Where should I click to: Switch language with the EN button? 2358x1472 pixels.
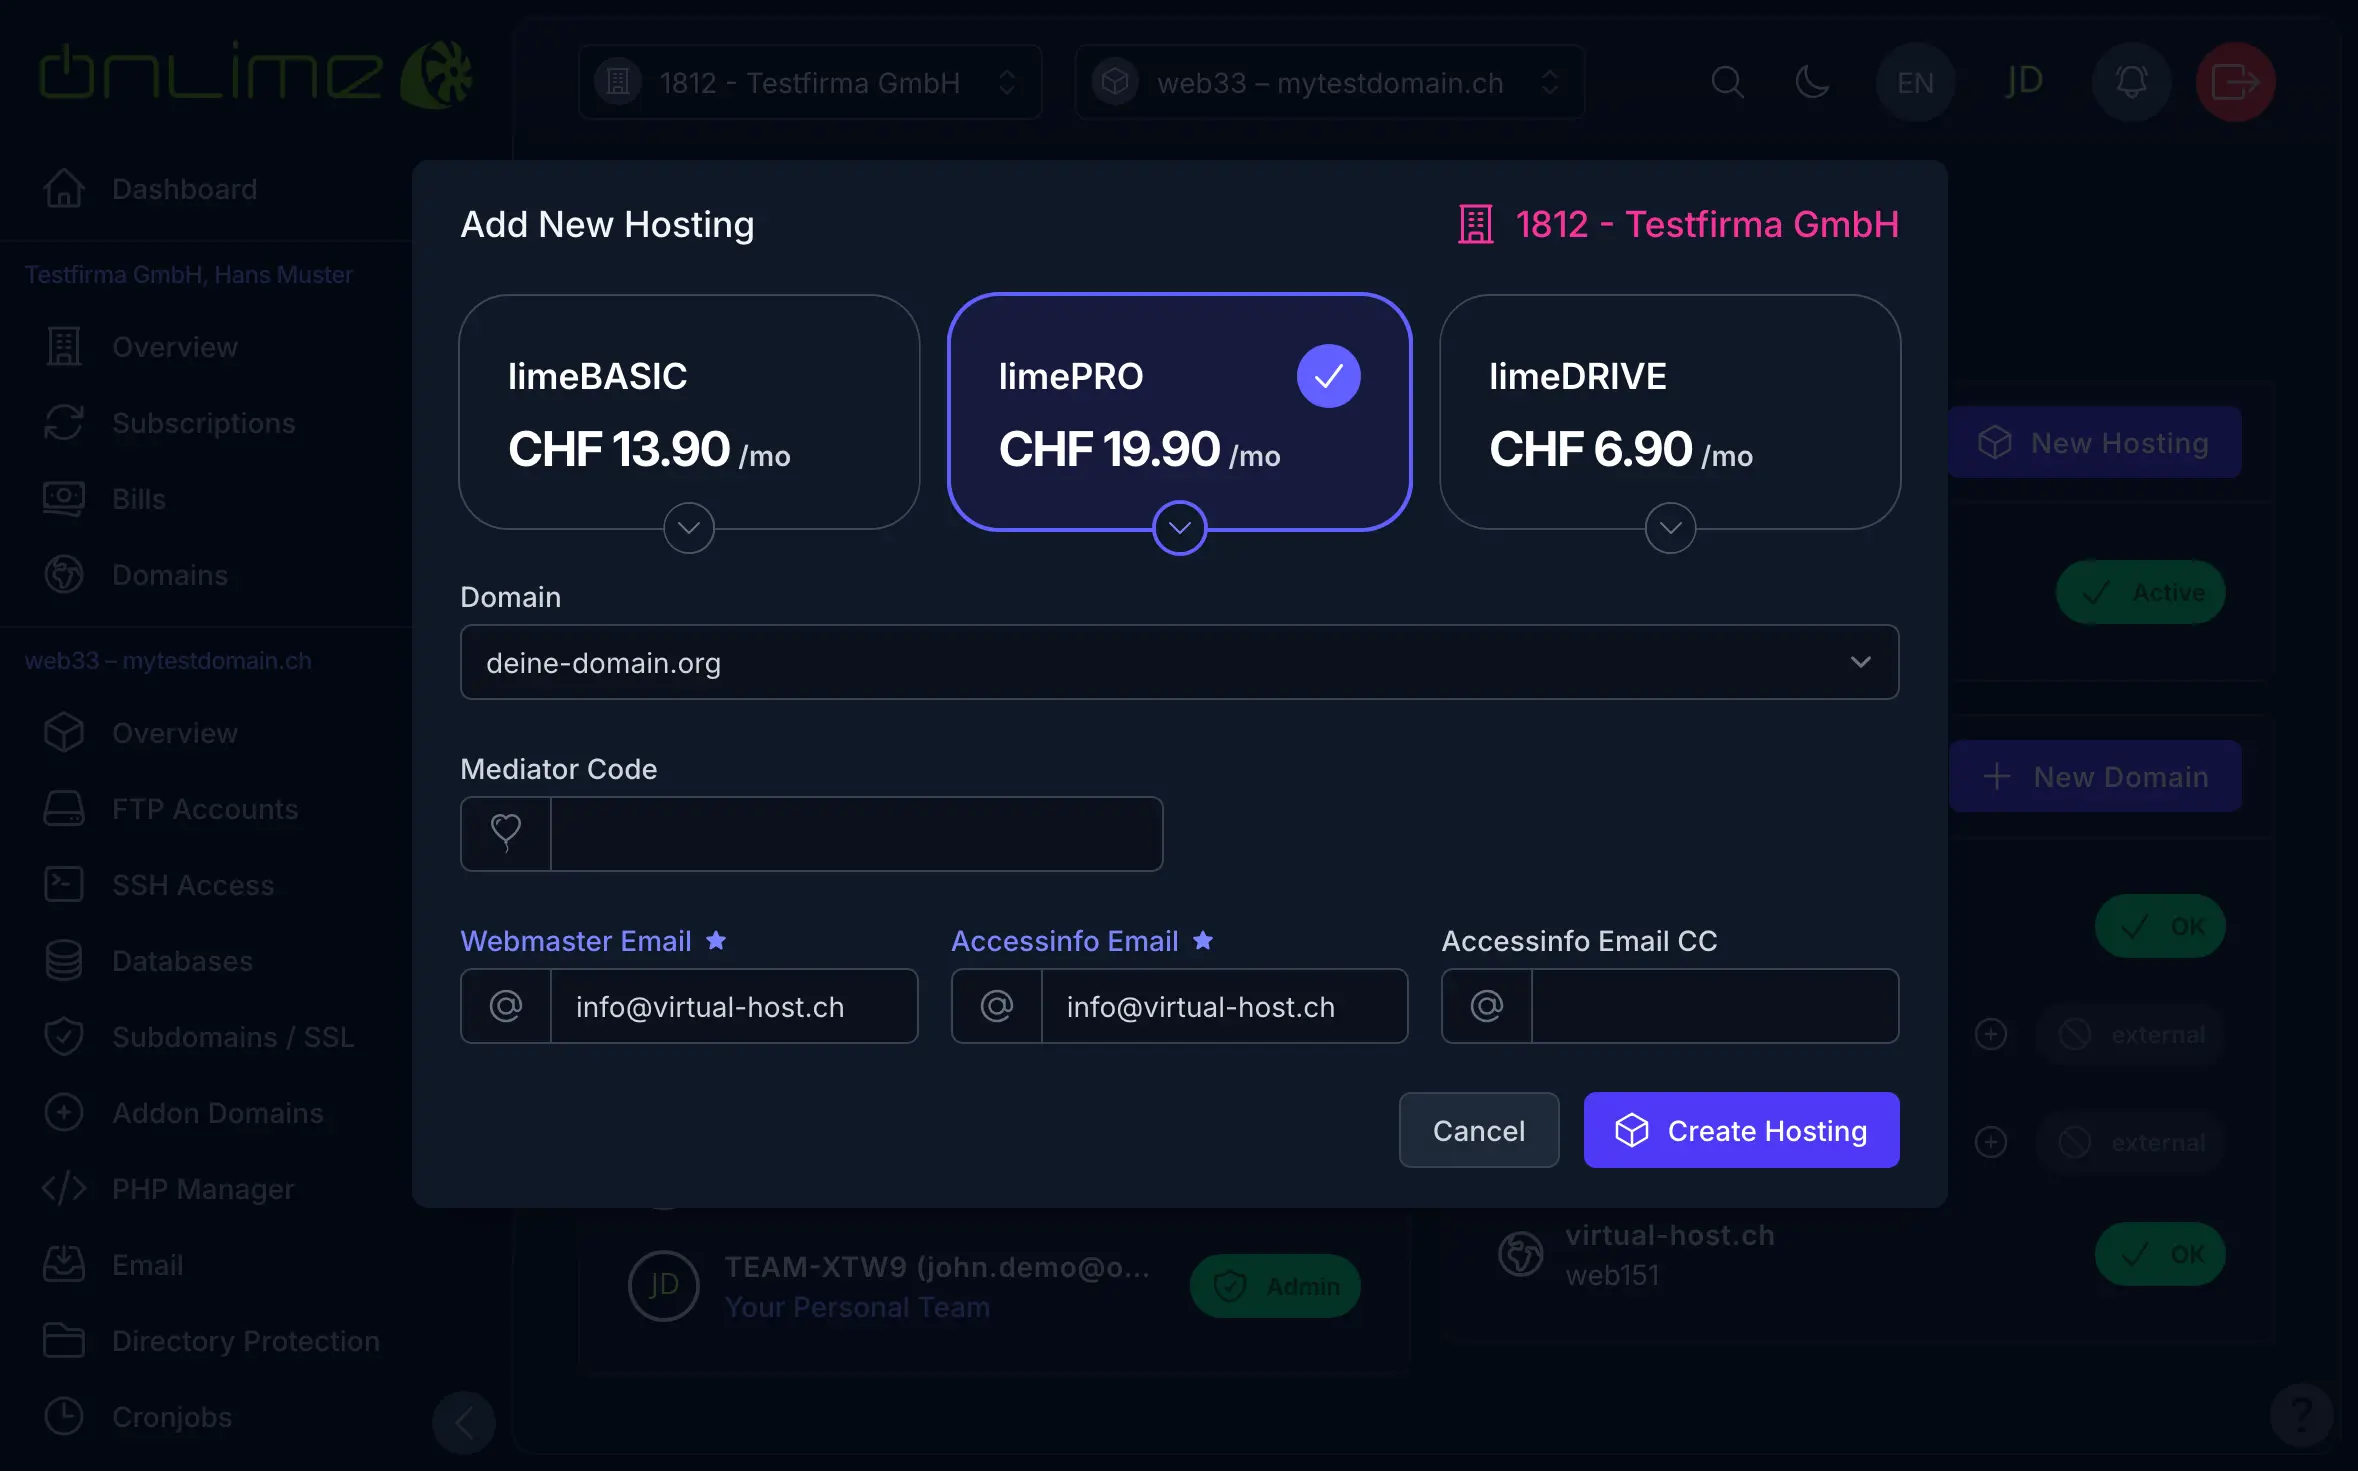[x=1915, y=82]
